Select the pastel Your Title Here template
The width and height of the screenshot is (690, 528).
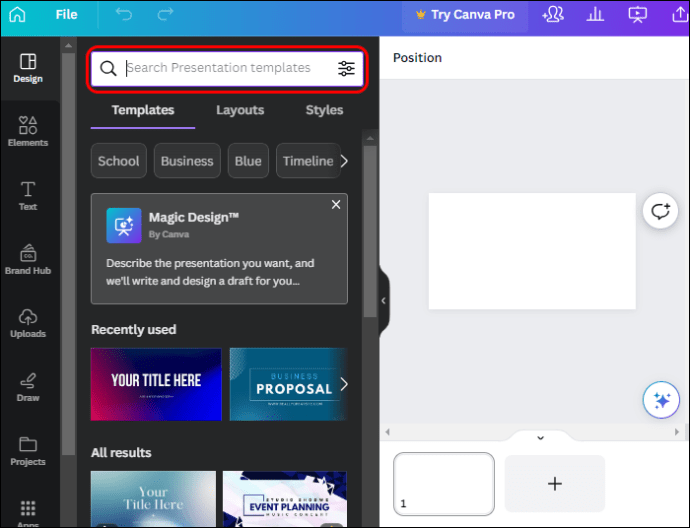[x=153, y=499]
